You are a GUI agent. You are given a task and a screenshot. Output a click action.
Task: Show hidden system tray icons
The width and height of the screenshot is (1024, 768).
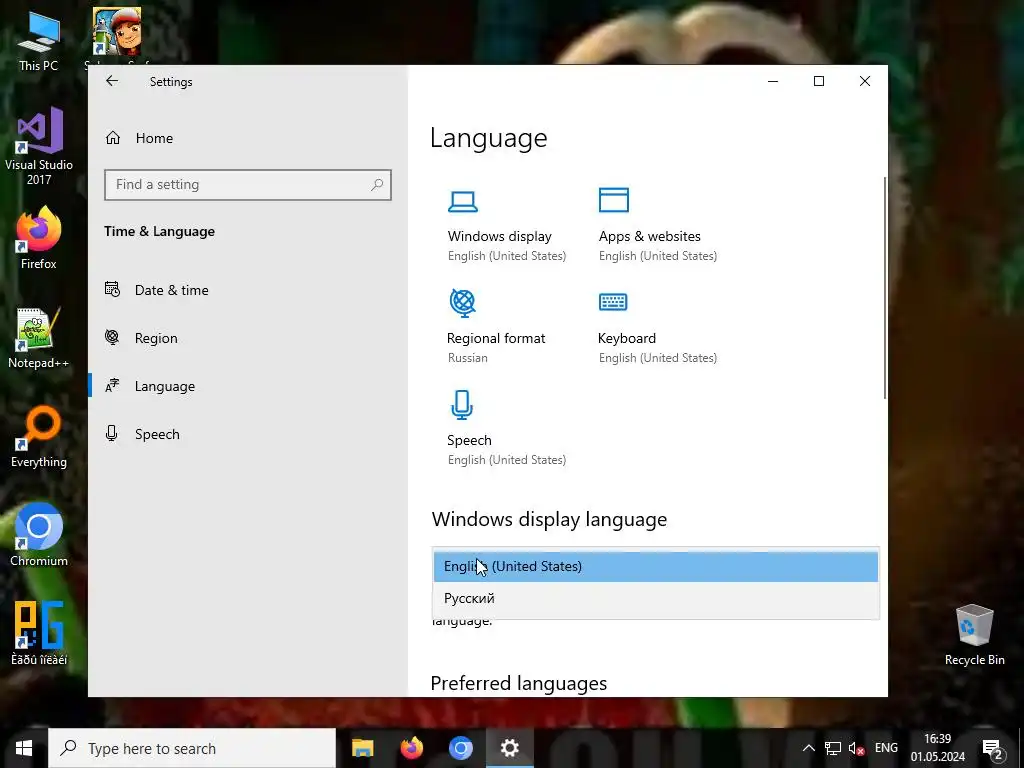(x=808, y=748)
